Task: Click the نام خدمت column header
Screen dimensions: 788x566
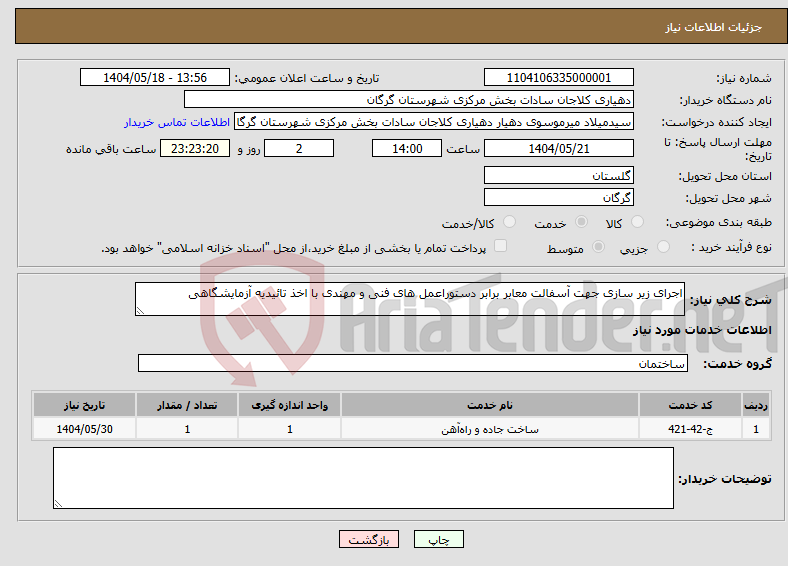Action: point(490,405)
